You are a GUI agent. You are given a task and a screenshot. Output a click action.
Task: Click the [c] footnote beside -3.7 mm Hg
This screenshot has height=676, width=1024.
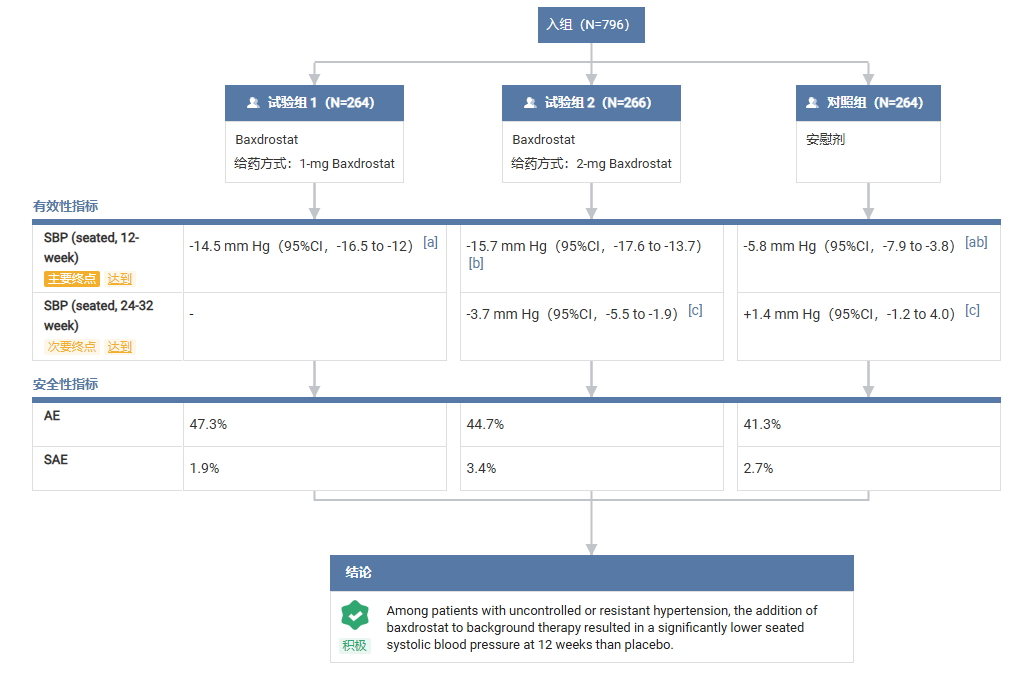click(695, 310)
